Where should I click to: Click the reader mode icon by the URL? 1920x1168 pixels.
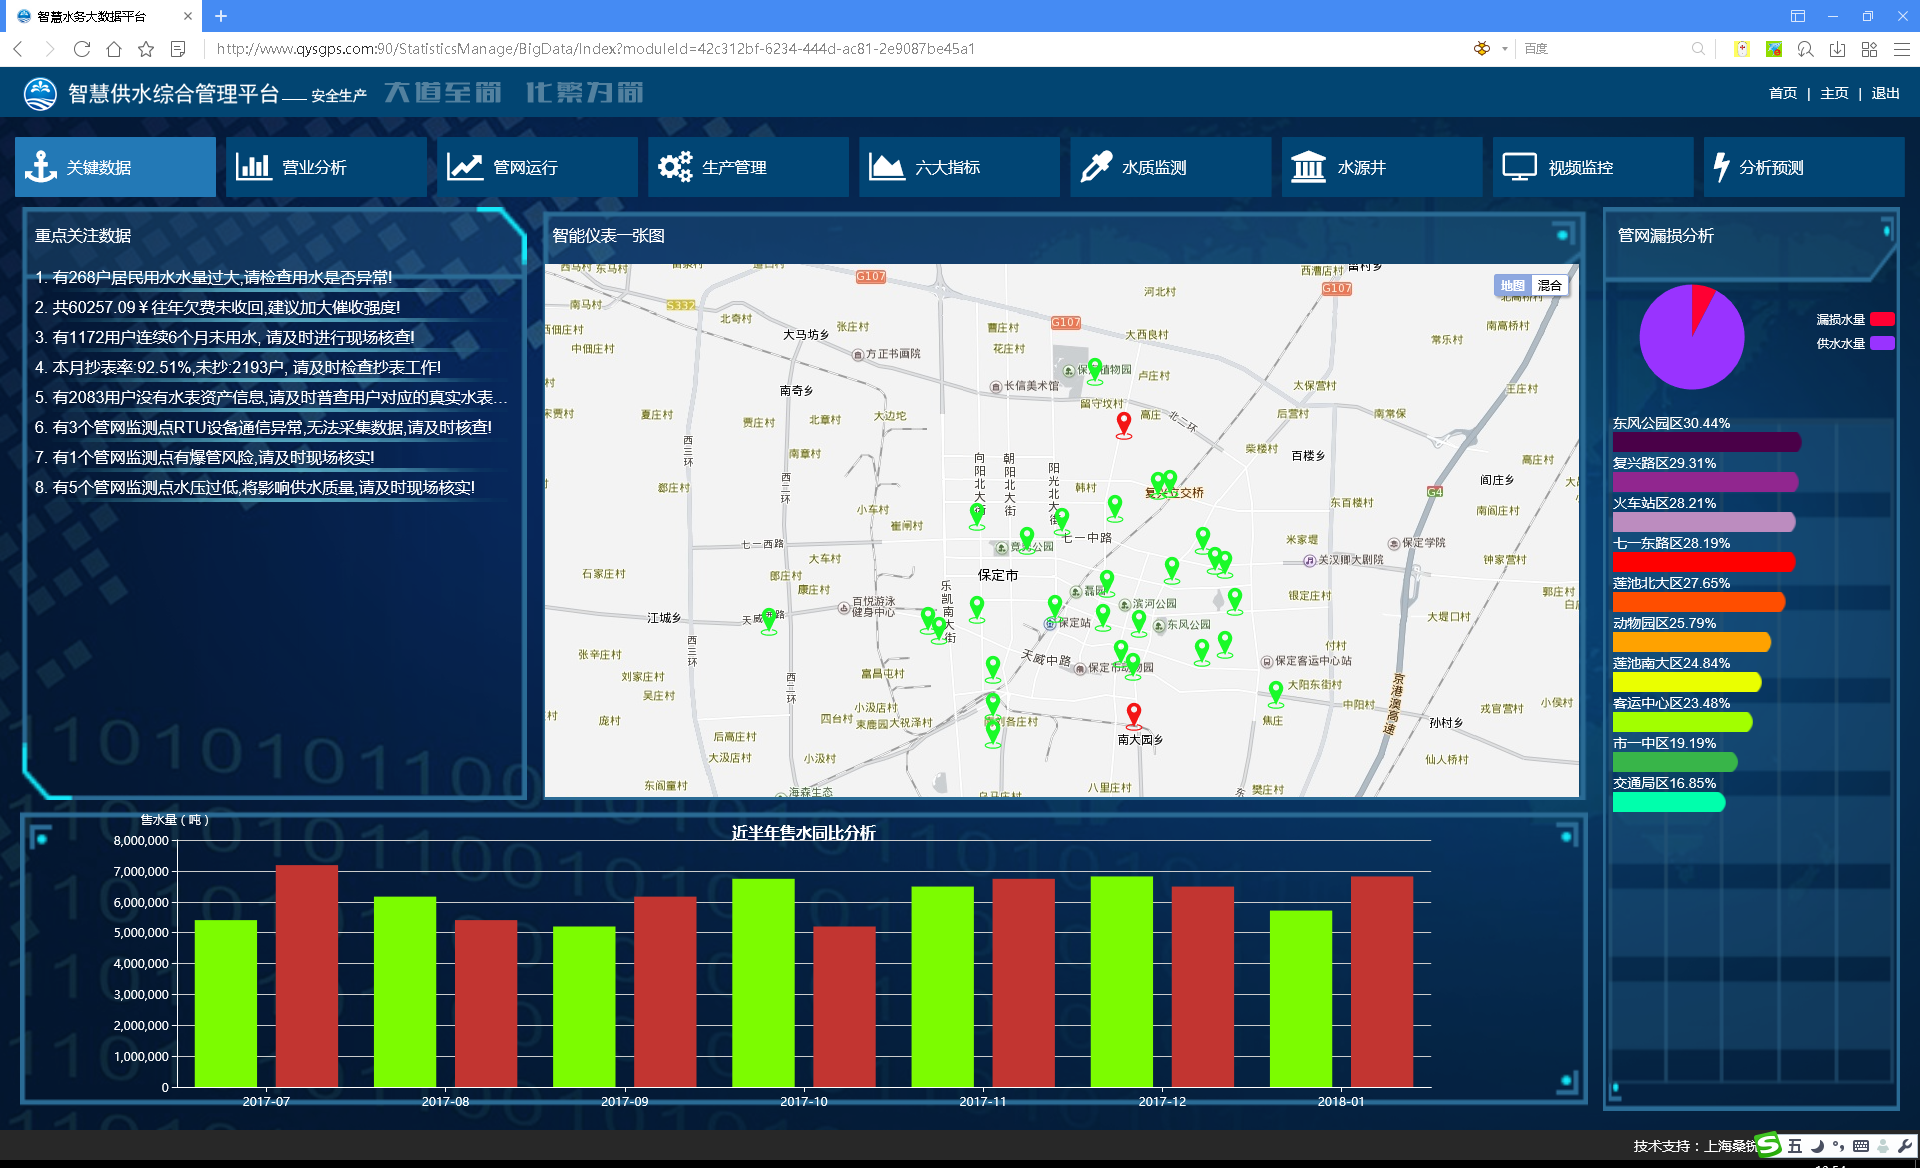coord(178,49)
